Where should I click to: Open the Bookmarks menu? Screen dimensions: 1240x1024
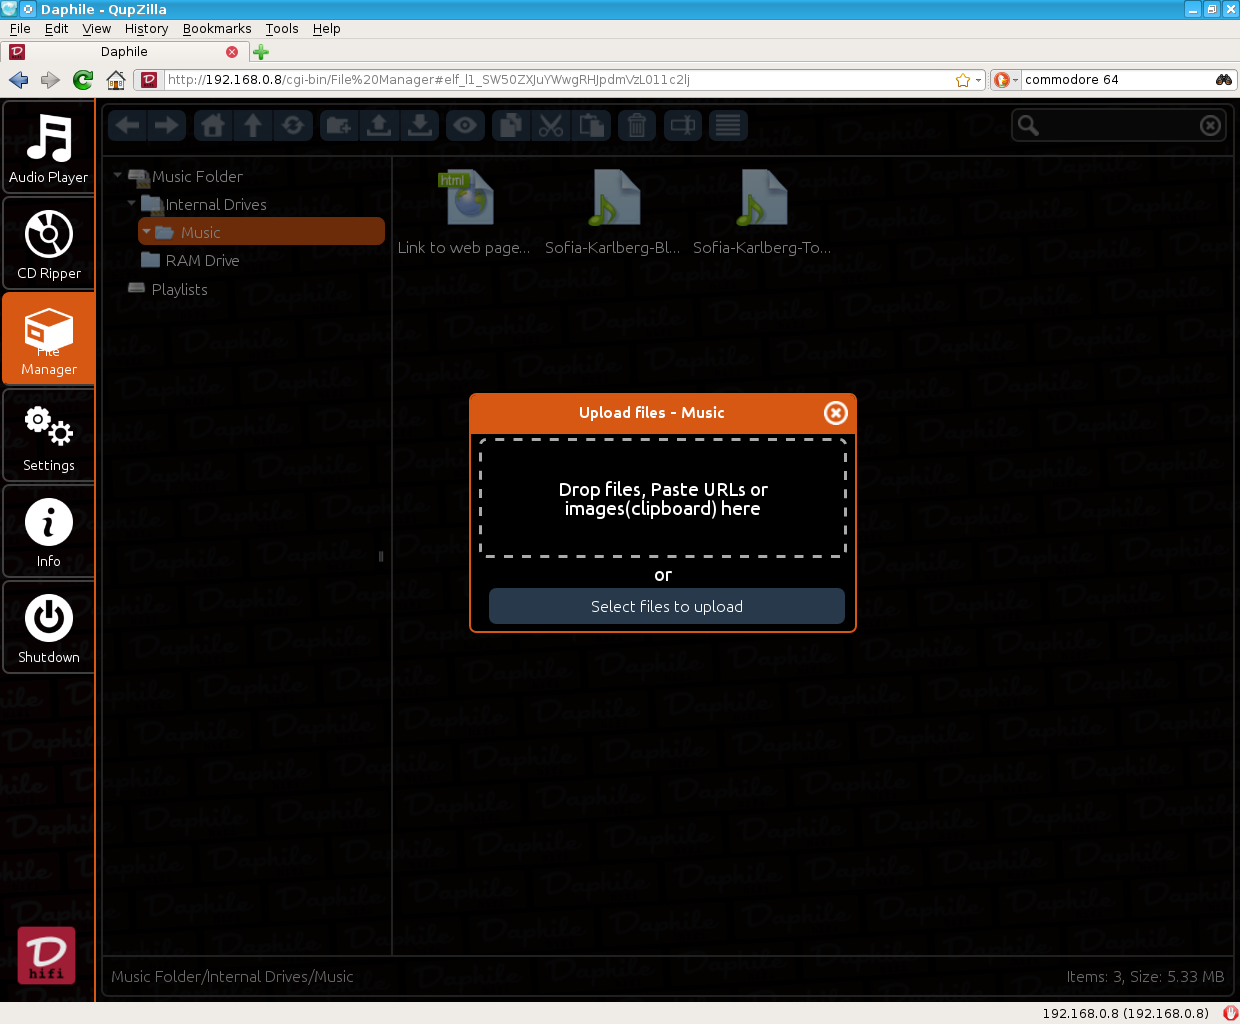pyautogui.click(x=217, y=28)
